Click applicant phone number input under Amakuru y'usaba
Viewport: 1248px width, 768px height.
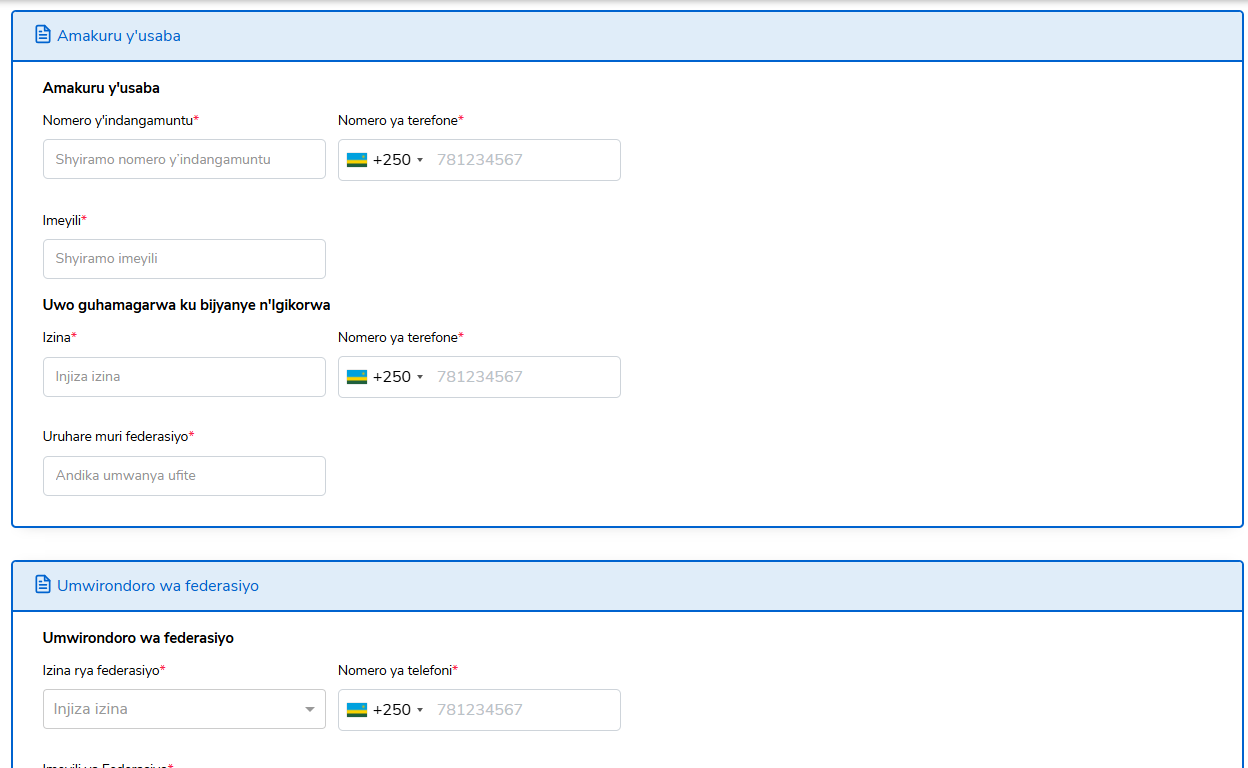(524, 160)
